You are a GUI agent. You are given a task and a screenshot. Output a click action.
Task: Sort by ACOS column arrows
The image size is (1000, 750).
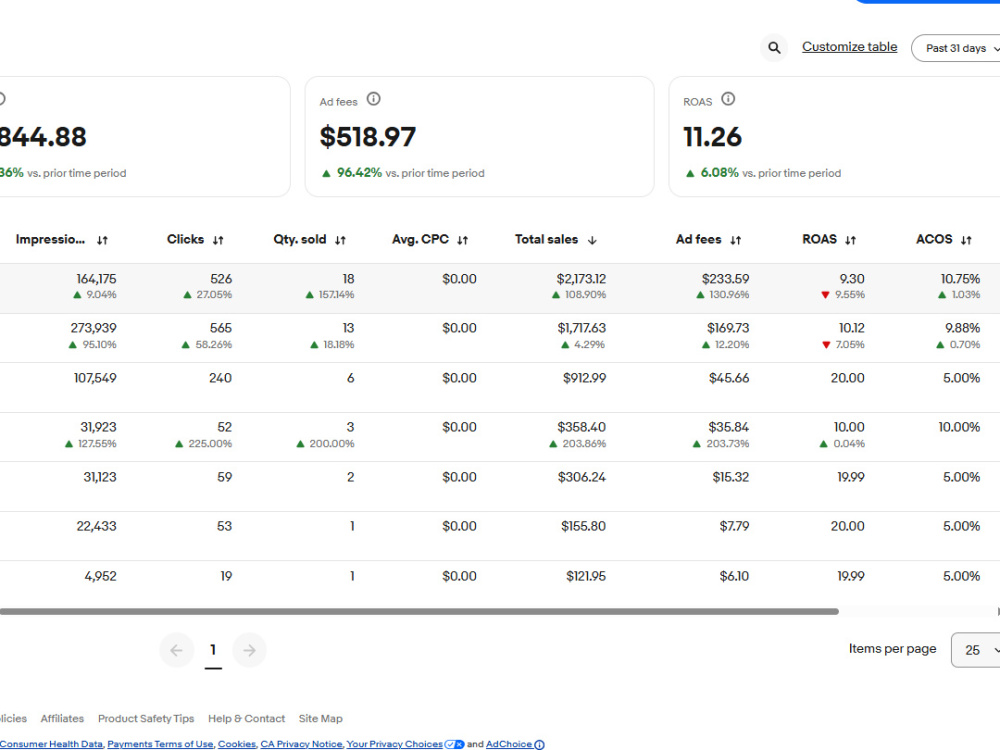pyautogui.click(x=966, y=240)
